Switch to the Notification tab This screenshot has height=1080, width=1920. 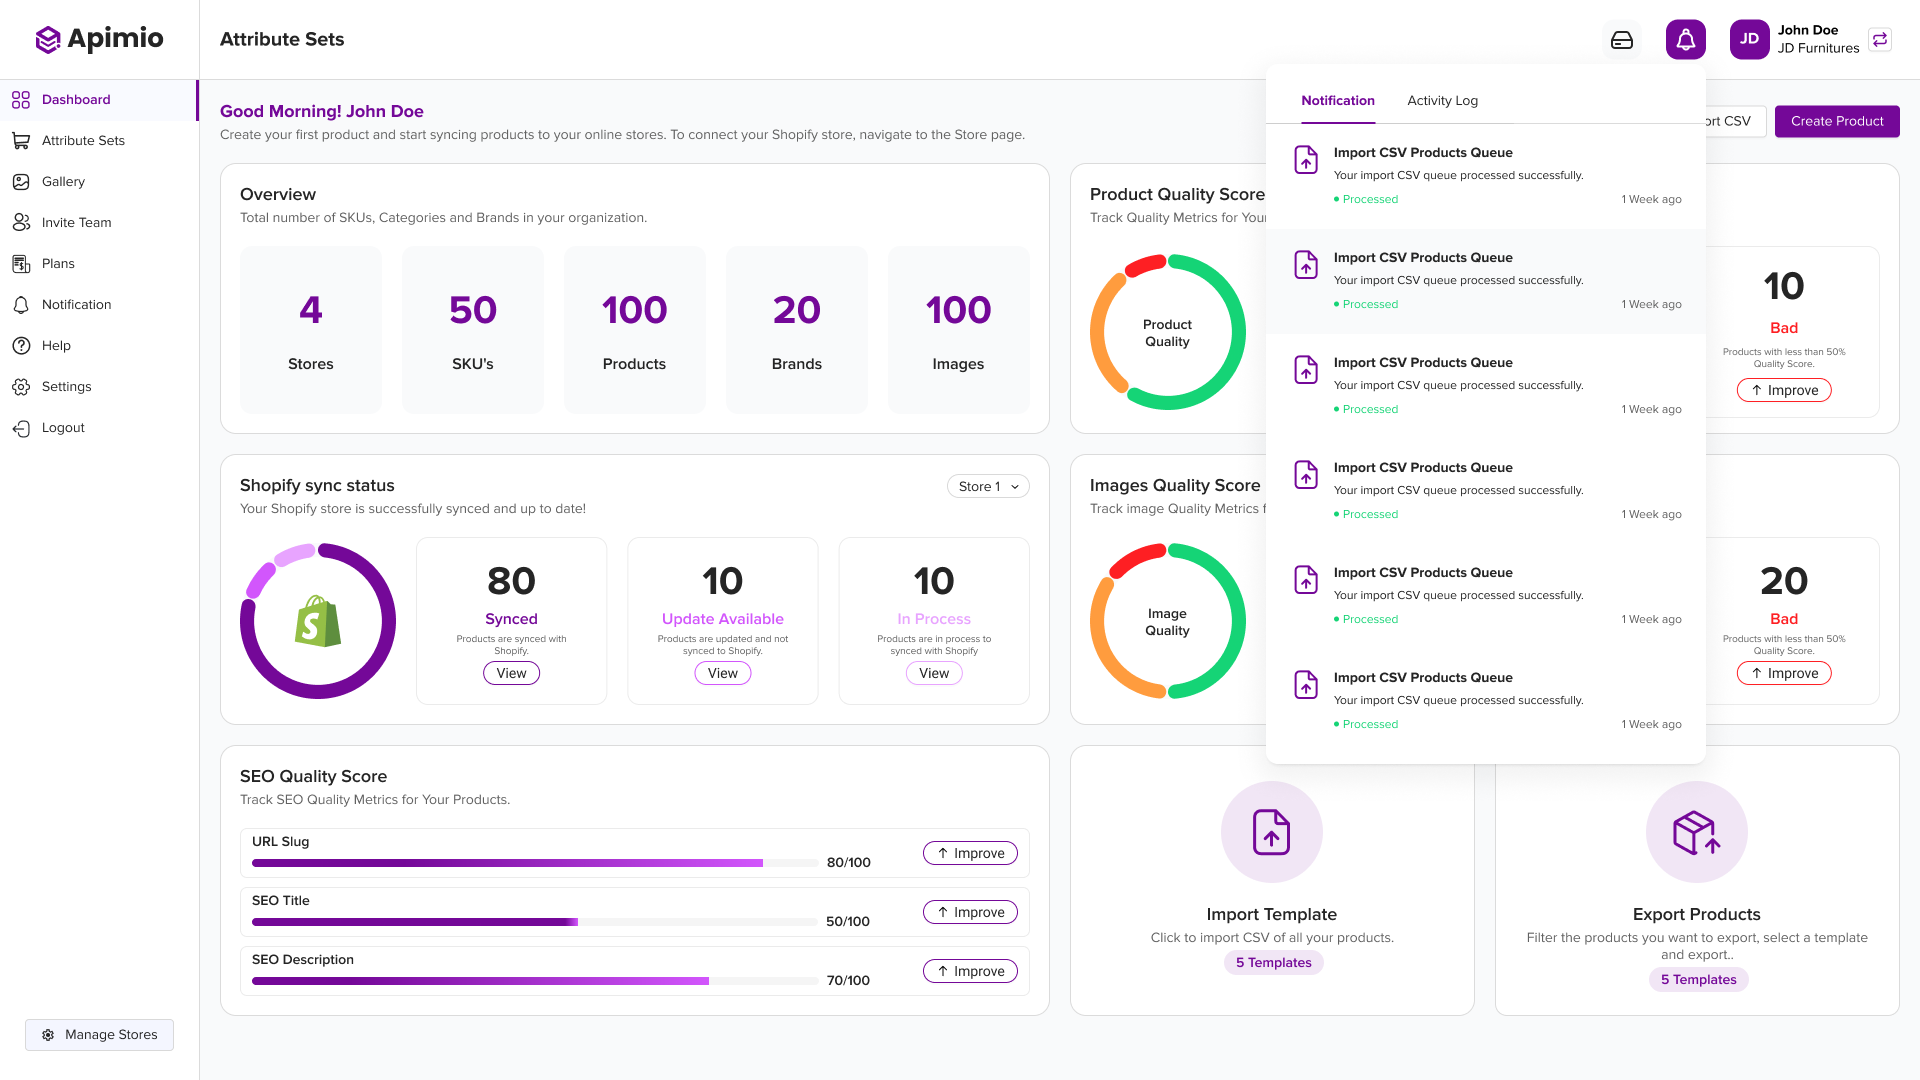(1338, 101)
